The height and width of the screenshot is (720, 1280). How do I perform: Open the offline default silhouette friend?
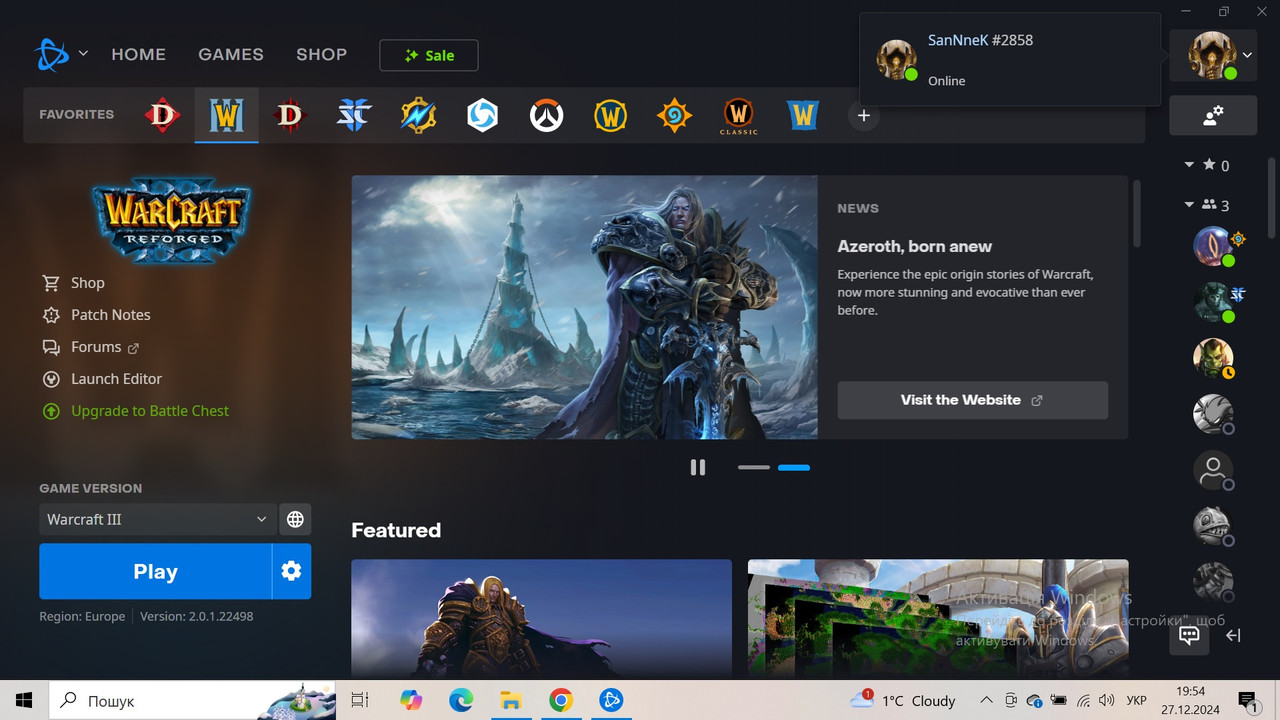point(1213,470)
